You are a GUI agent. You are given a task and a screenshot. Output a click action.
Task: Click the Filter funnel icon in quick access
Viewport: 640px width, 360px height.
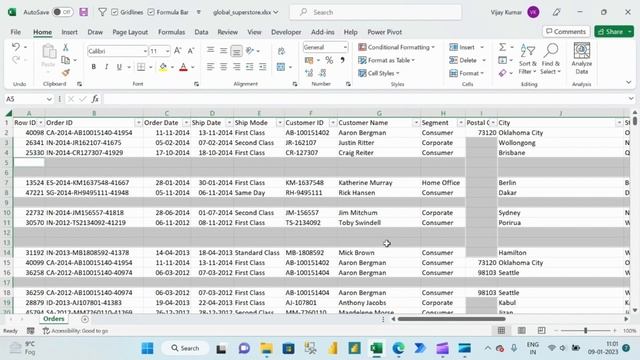tap(102, 12)
